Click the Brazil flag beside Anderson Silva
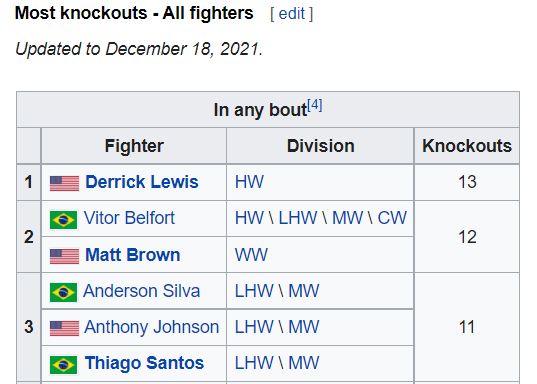The image size is (537, 384). tap(63, 292)
